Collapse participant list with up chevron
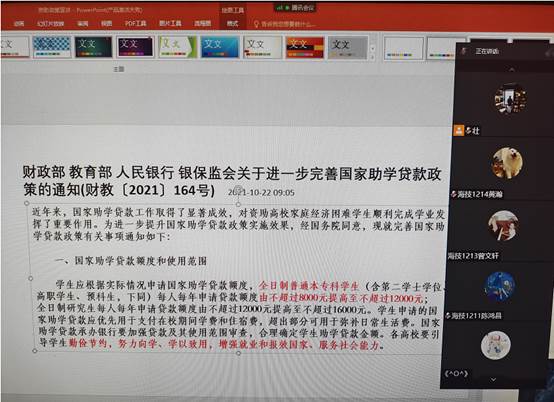Image resolution: width=554 pixels, height=402 pixels. pos(512,70)
